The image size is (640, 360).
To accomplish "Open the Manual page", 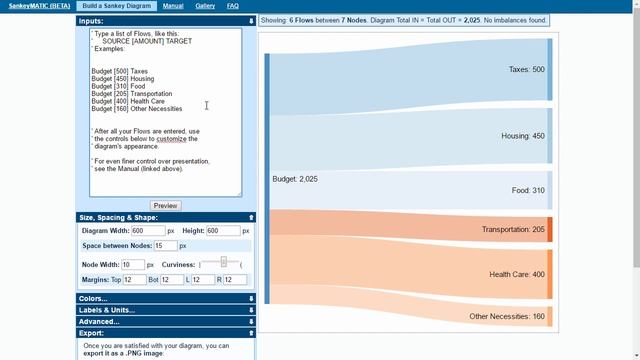I will click(x=173, y=6).
